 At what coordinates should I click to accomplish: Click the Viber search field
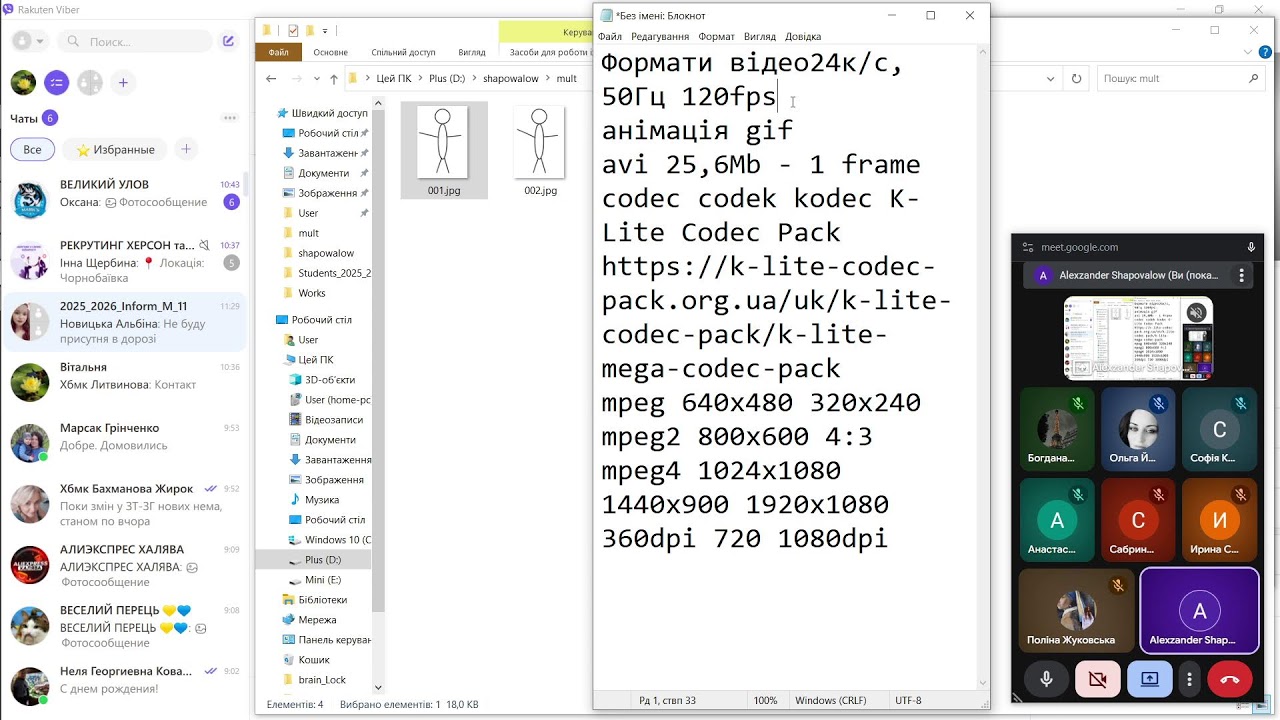135,41
